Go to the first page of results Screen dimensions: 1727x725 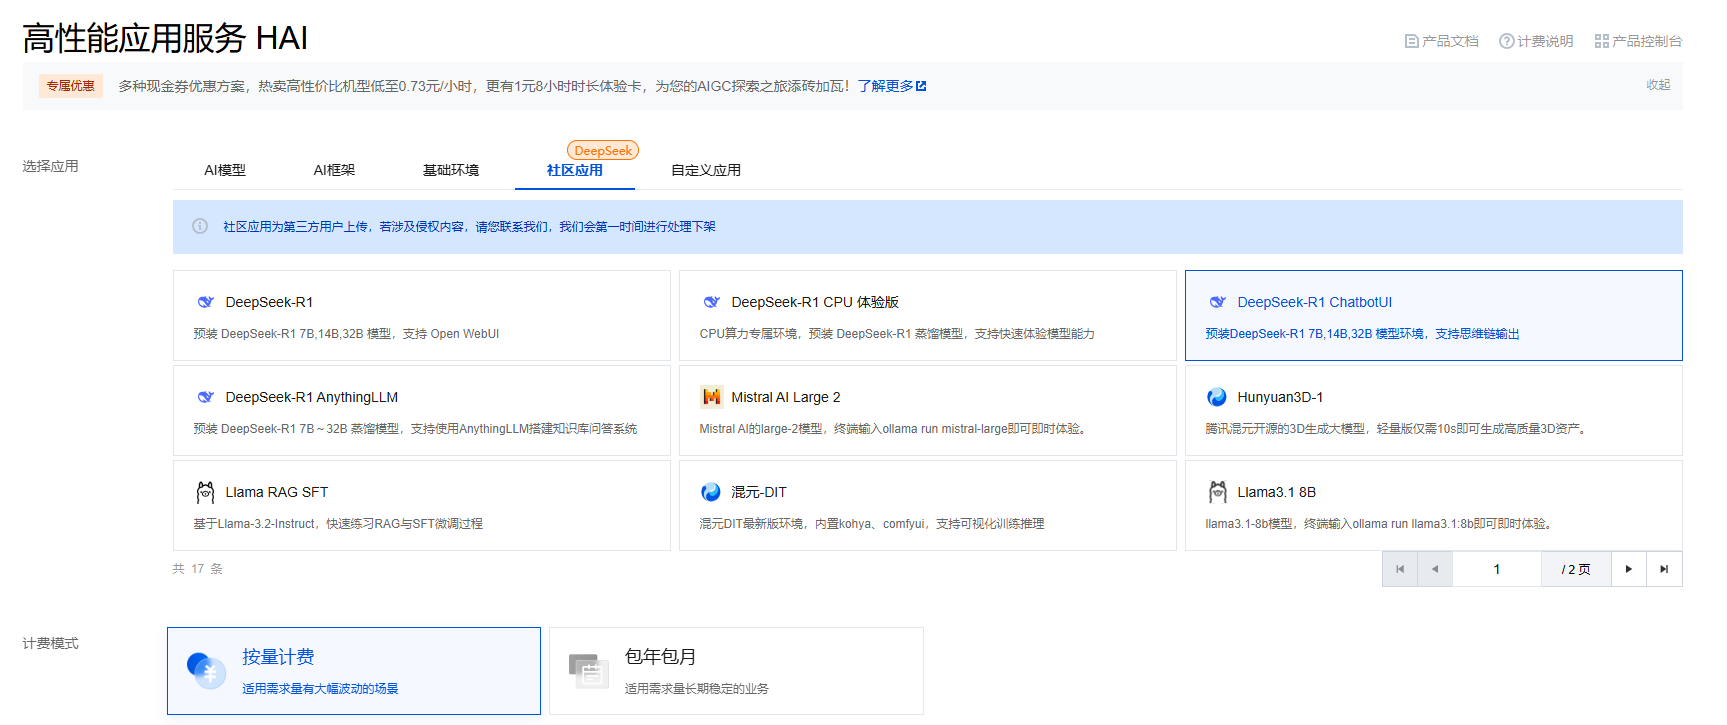click(x=1400, y=569)
